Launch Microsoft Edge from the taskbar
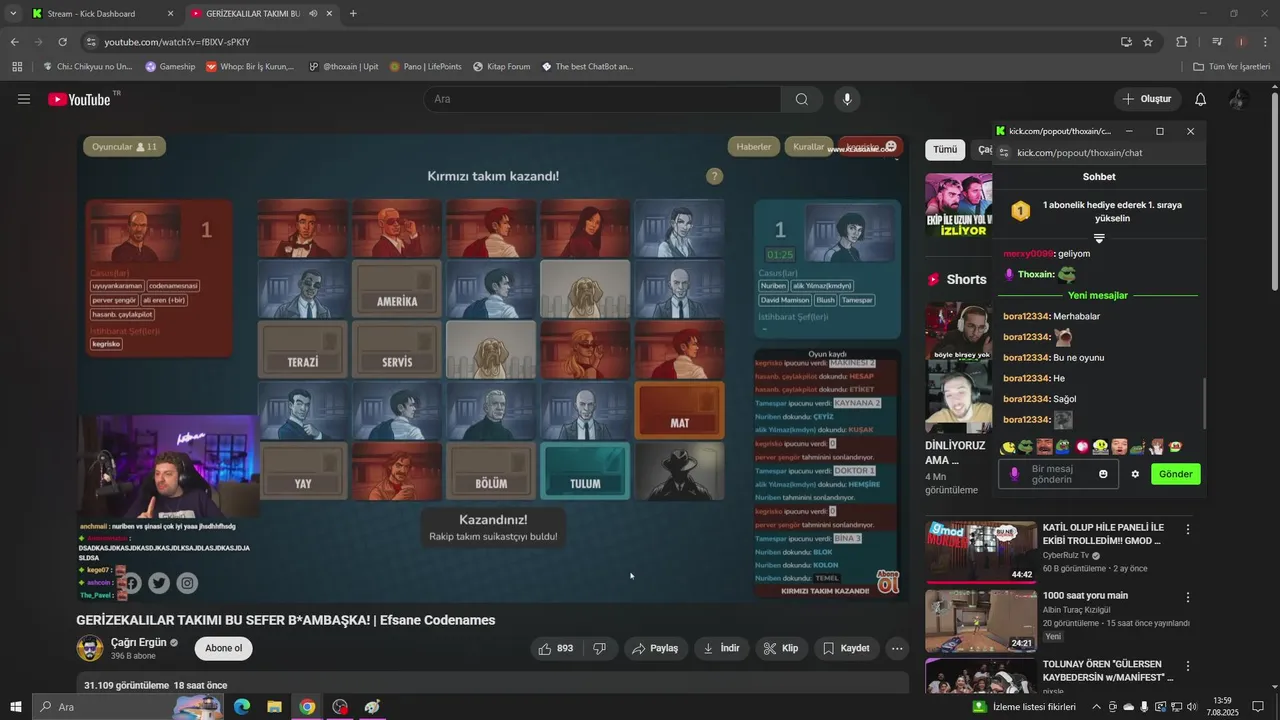The height and width of the screenshot is (720, 1280). pos(242,707)
